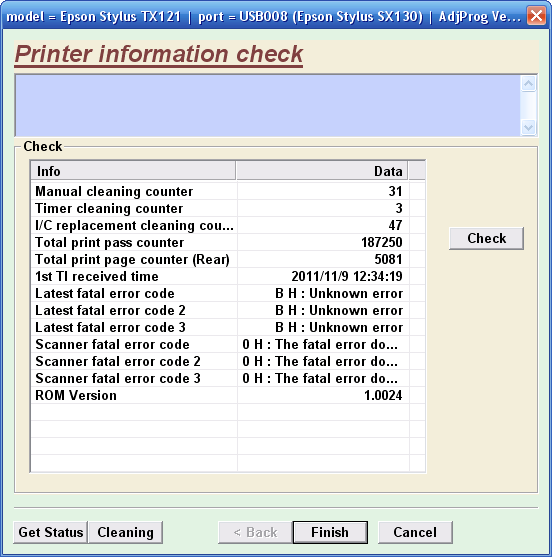The height and width of the screenshot is (557, 552).
Task: Click inside the blue message text area
Action: [x=268, y=106]
